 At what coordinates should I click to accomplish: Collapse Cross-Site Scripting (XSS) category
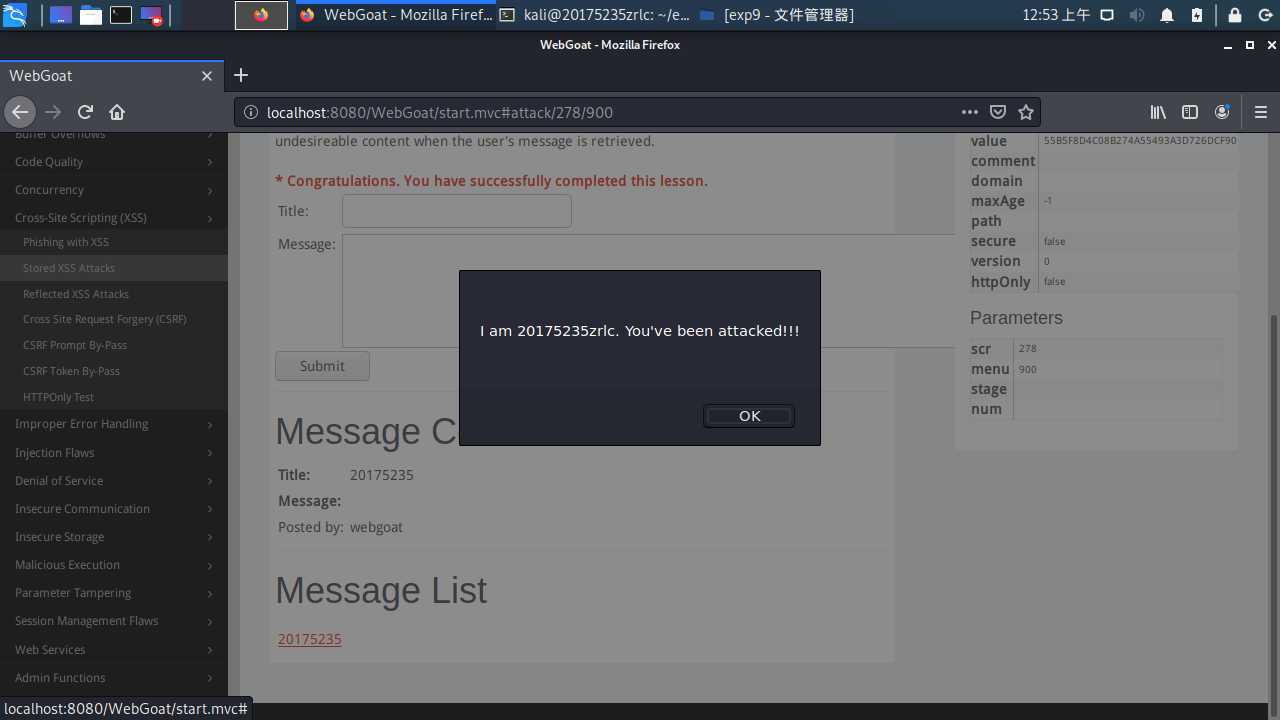114,218
